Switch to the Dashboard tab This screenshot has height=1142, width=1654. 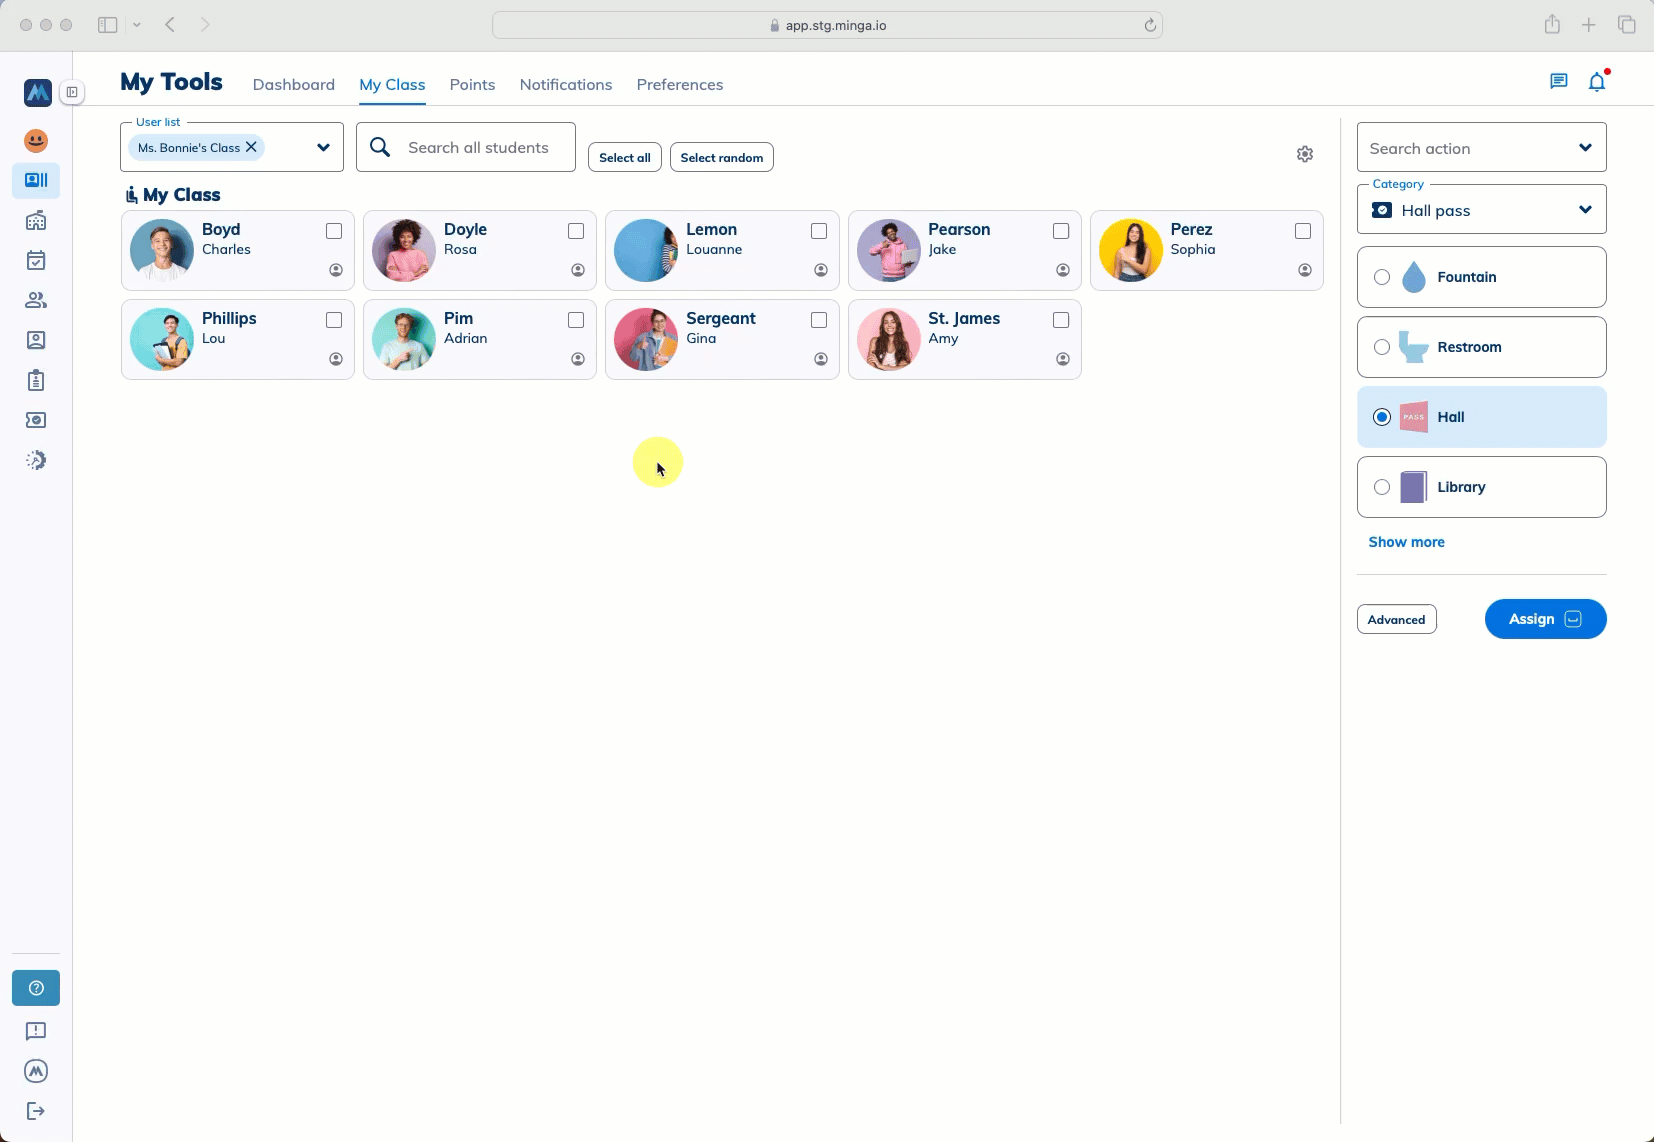click(294, 85)
